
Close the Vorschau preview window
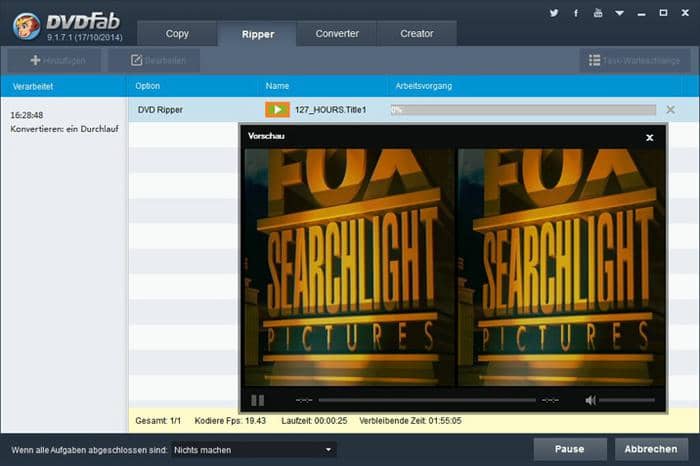[650, 137]
